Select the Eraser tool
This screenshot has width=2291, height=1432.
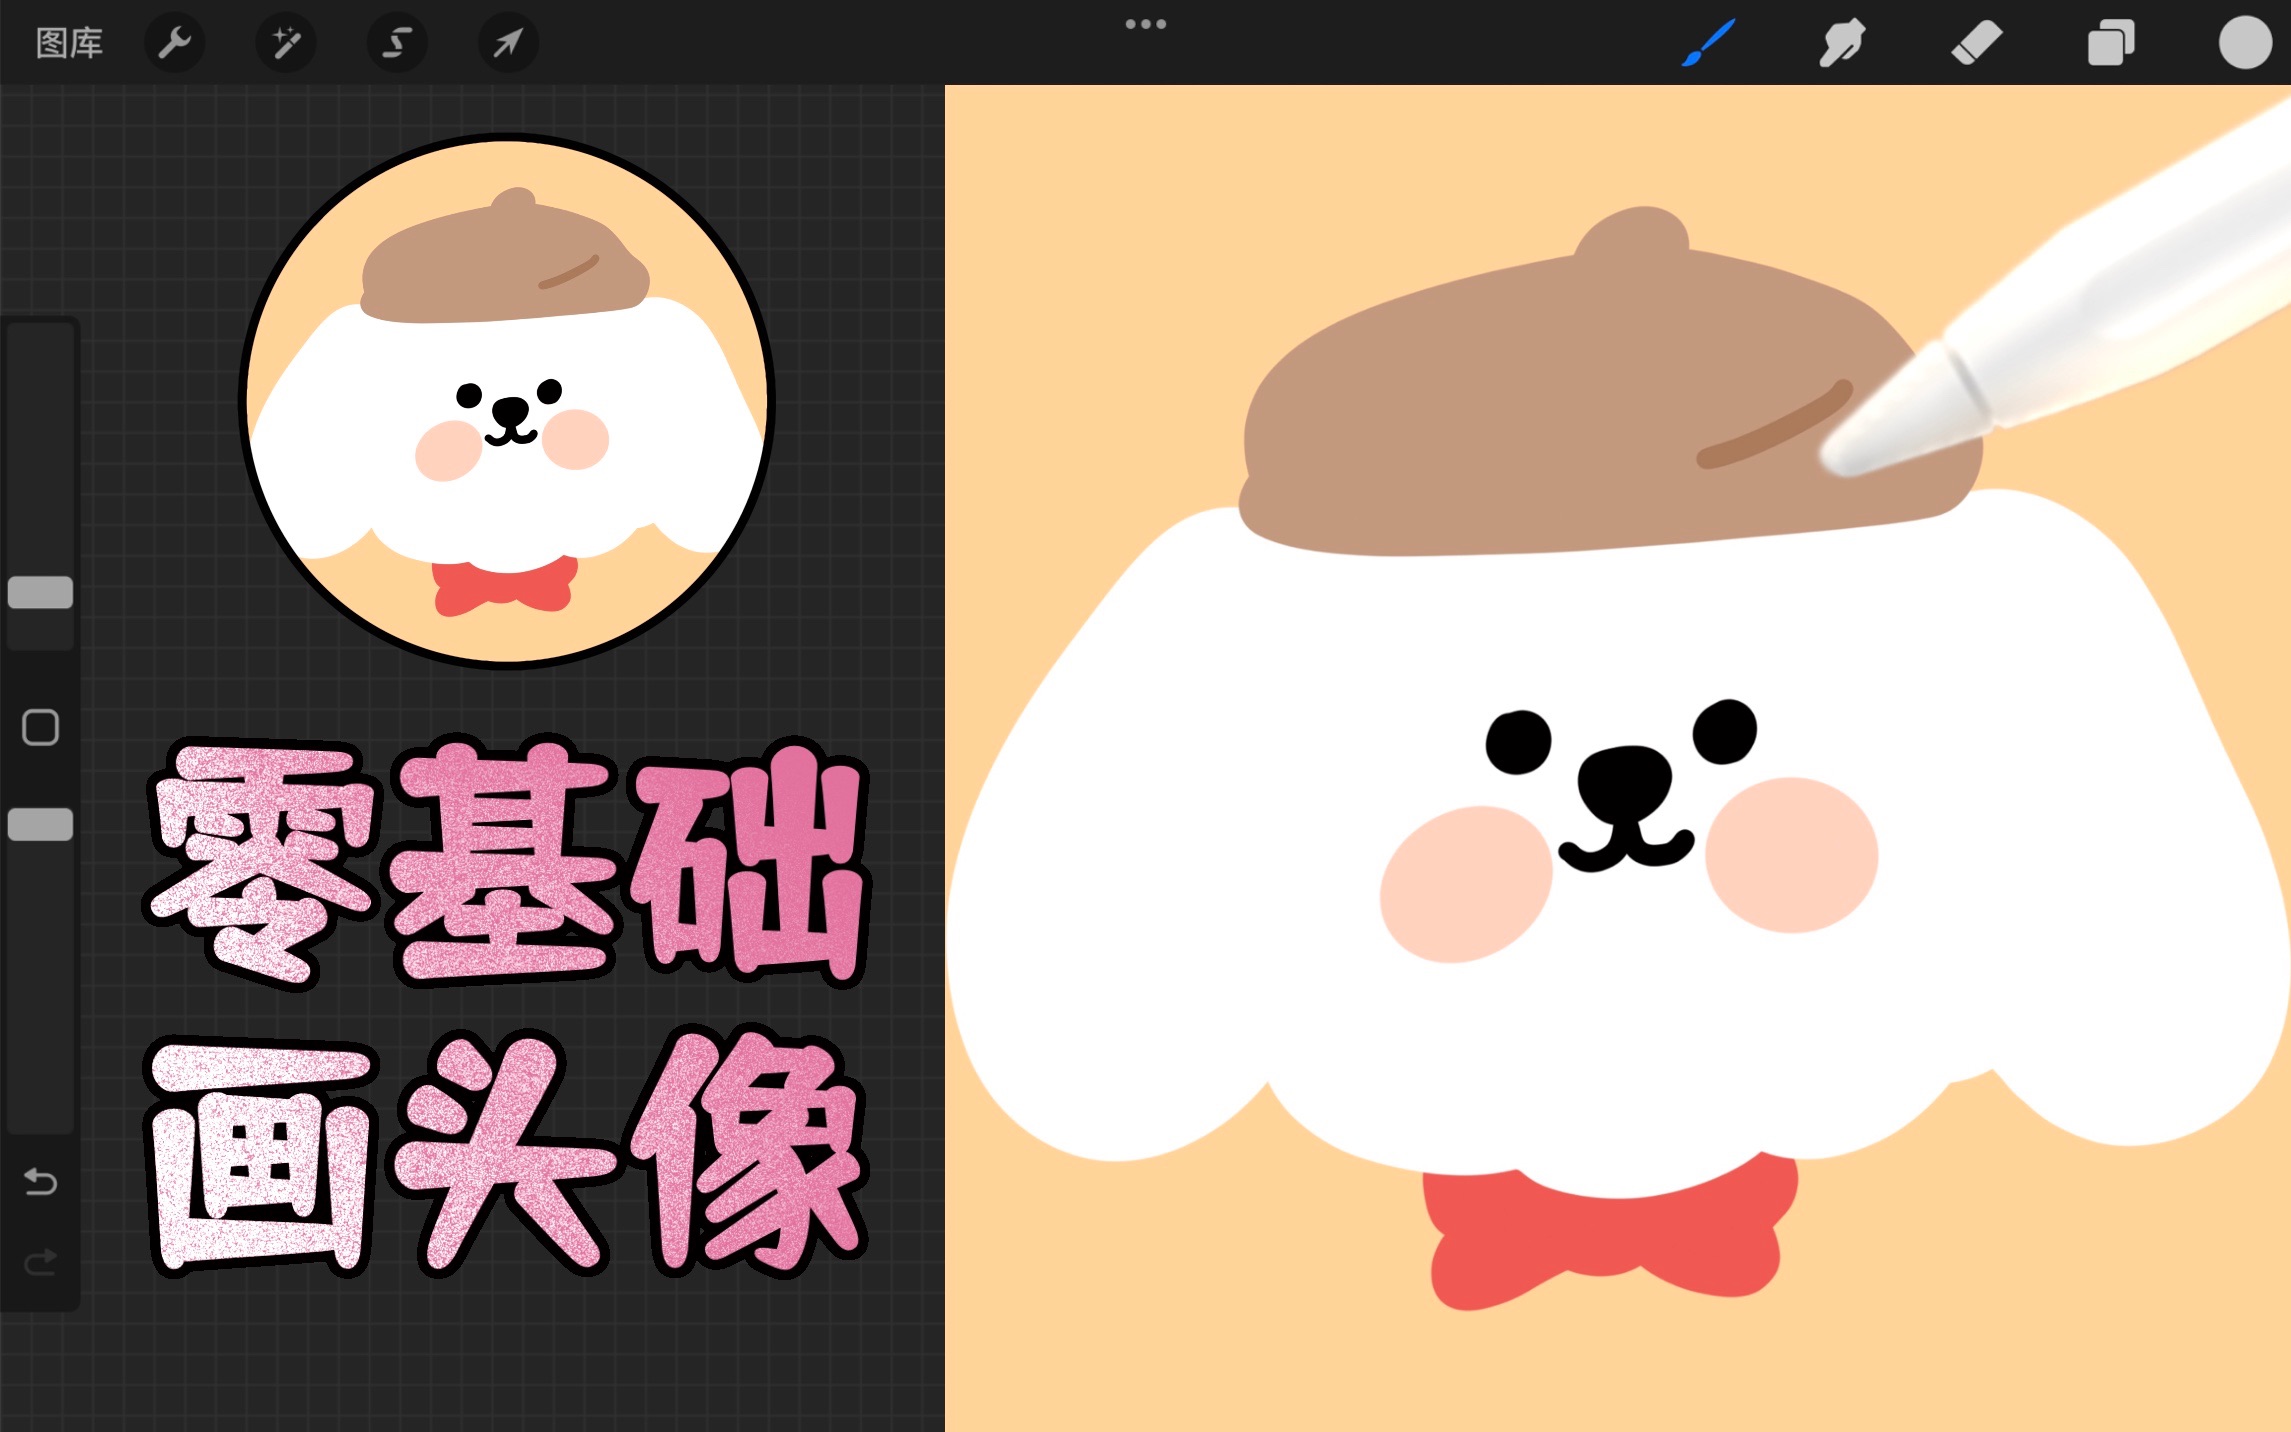[x=1976, y=43]
